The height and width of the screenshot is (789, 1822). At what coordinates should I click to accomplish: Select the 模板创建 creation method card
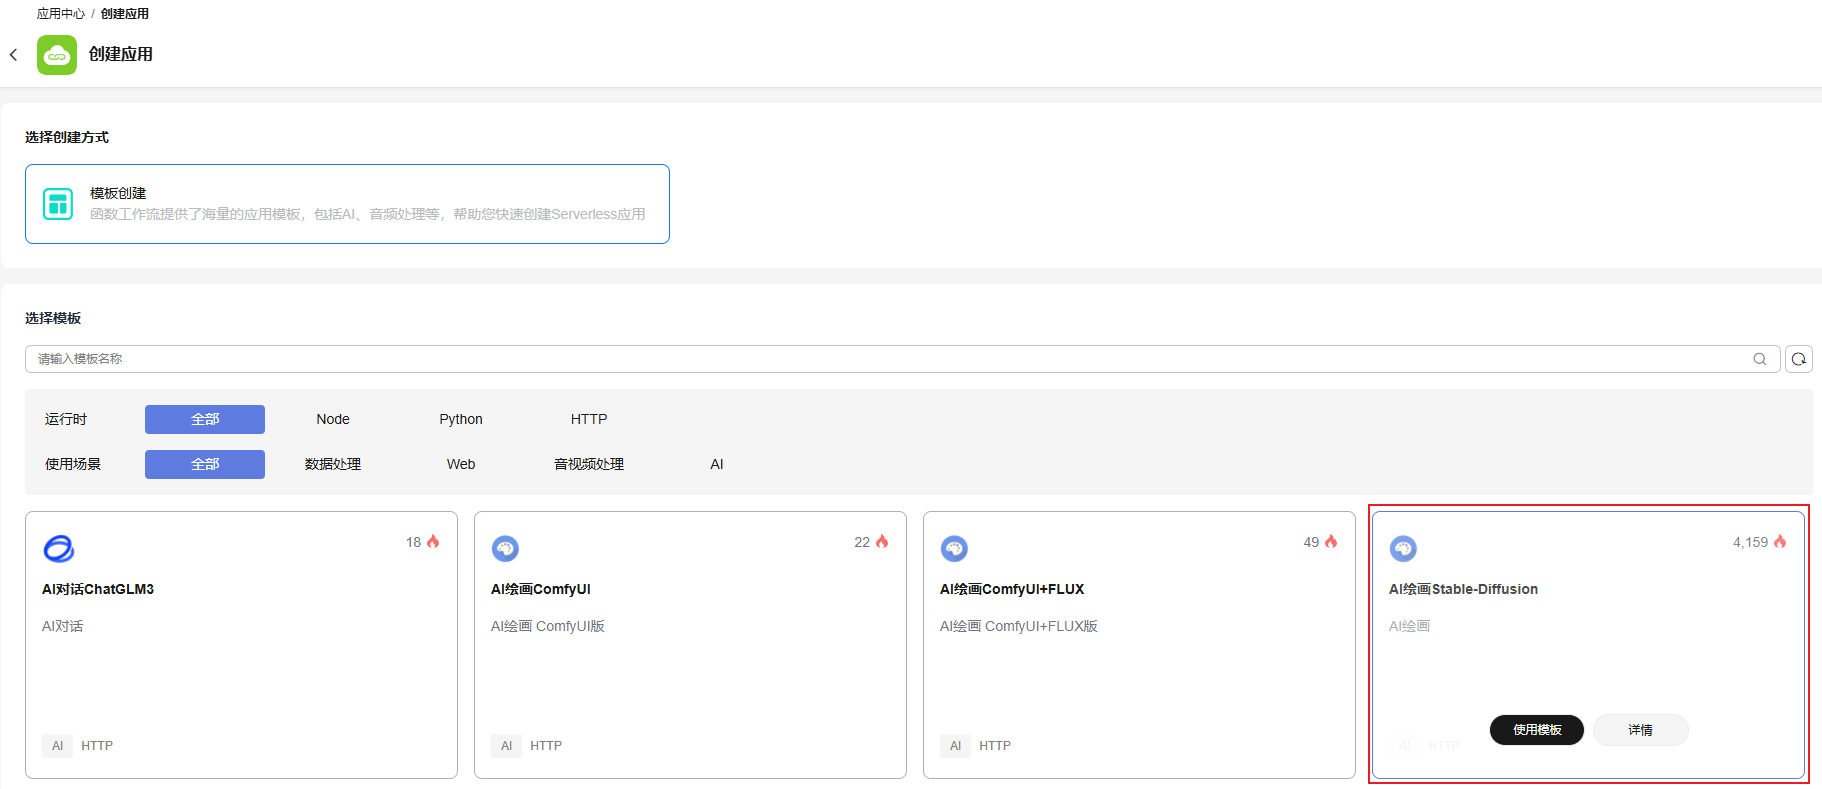(347, 204)
